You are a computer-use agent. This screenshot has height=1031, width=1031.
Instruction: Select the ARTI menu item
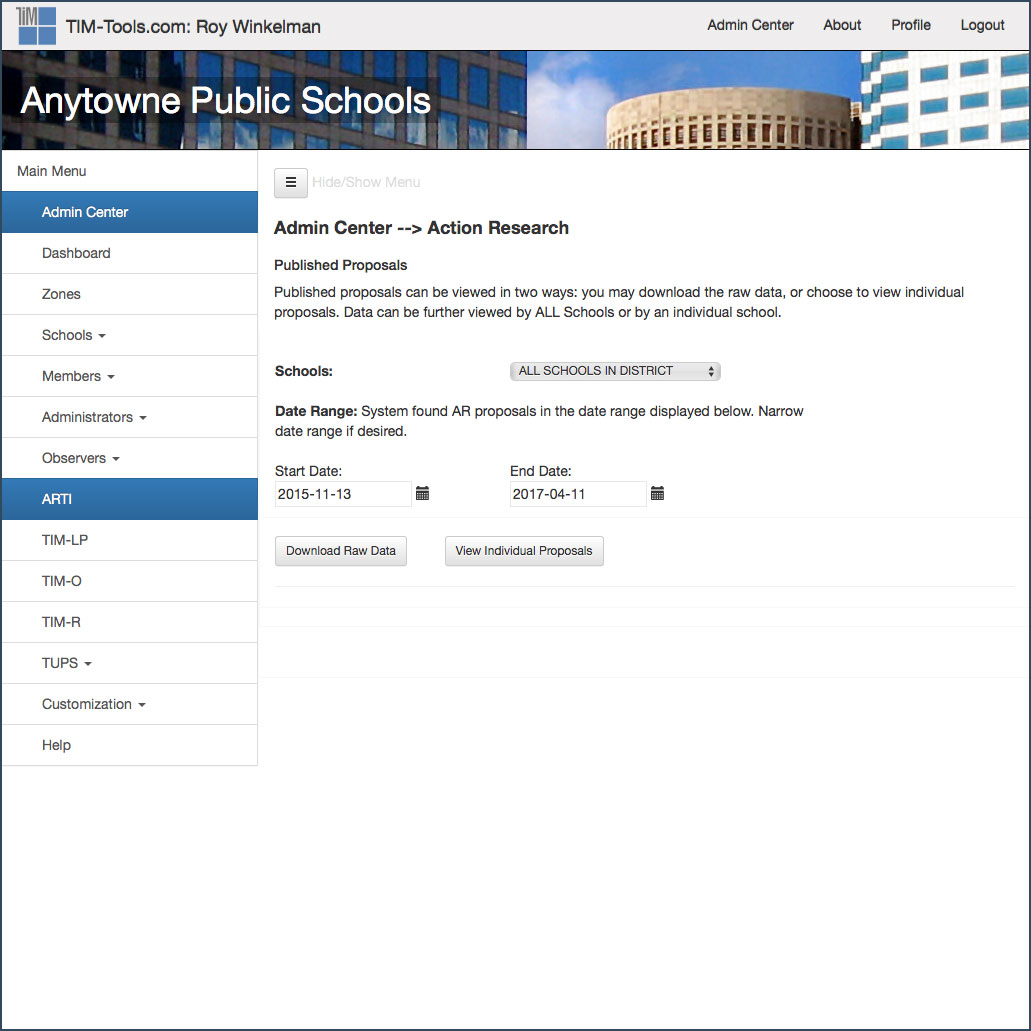130,499
